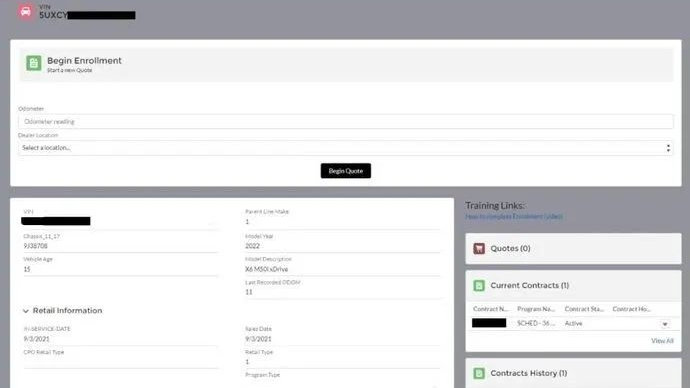The image size is (690, 388).
Task: Click the Last Recorded ODOM value 11
Action: click(249, 292)
